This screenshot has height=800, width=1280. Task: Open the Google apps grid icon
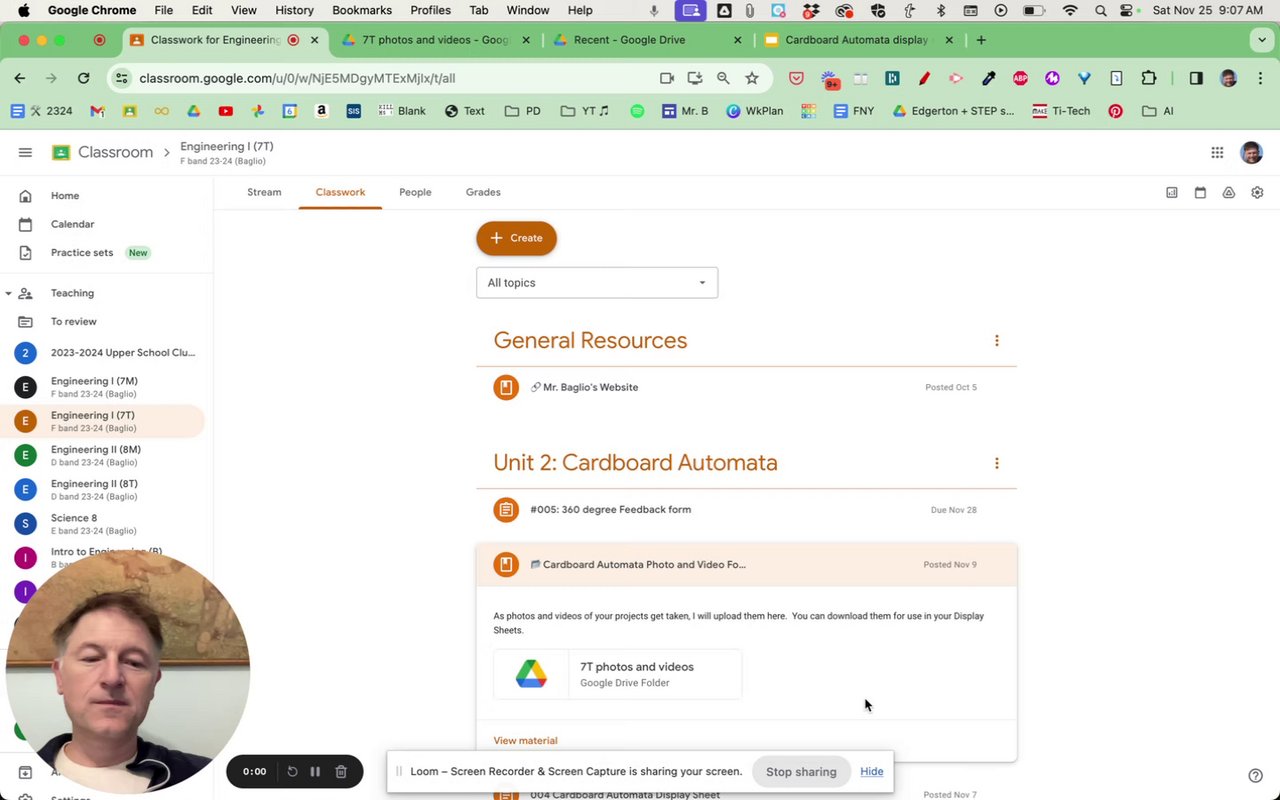(1217, 152)
